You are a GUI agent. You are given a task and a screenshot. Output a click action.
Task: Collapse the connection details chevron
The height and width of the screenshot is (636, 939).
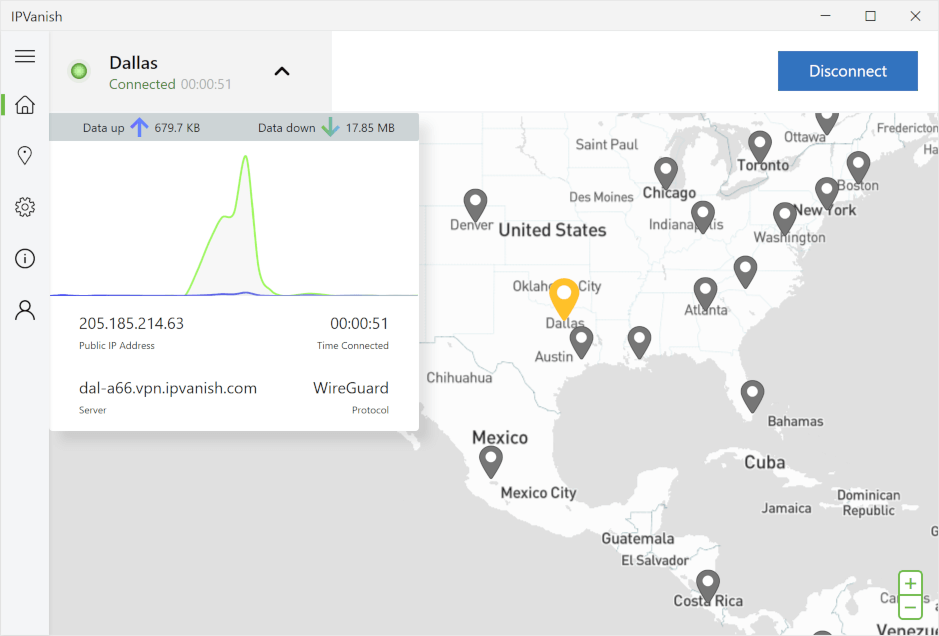[281, 72]
